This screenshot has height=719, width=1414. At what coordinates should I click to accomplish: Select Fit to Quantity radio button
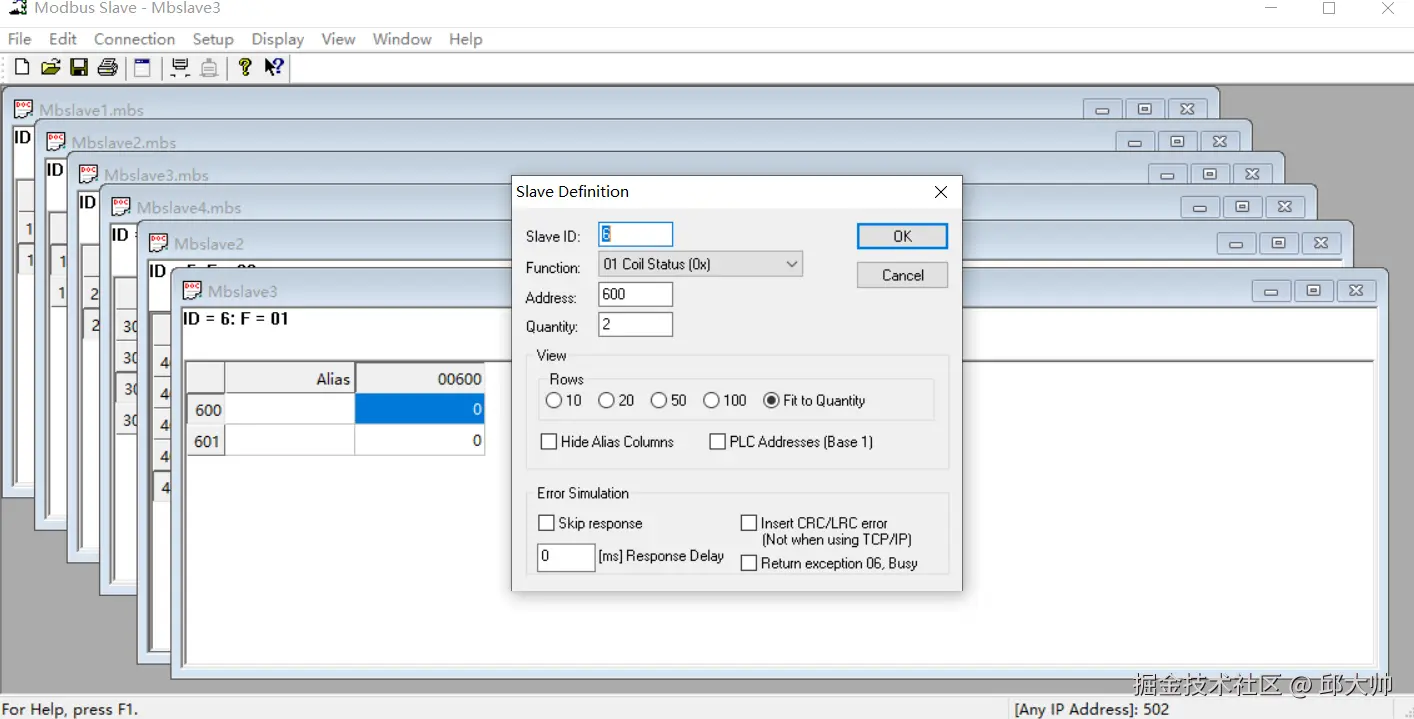point(771,400)
